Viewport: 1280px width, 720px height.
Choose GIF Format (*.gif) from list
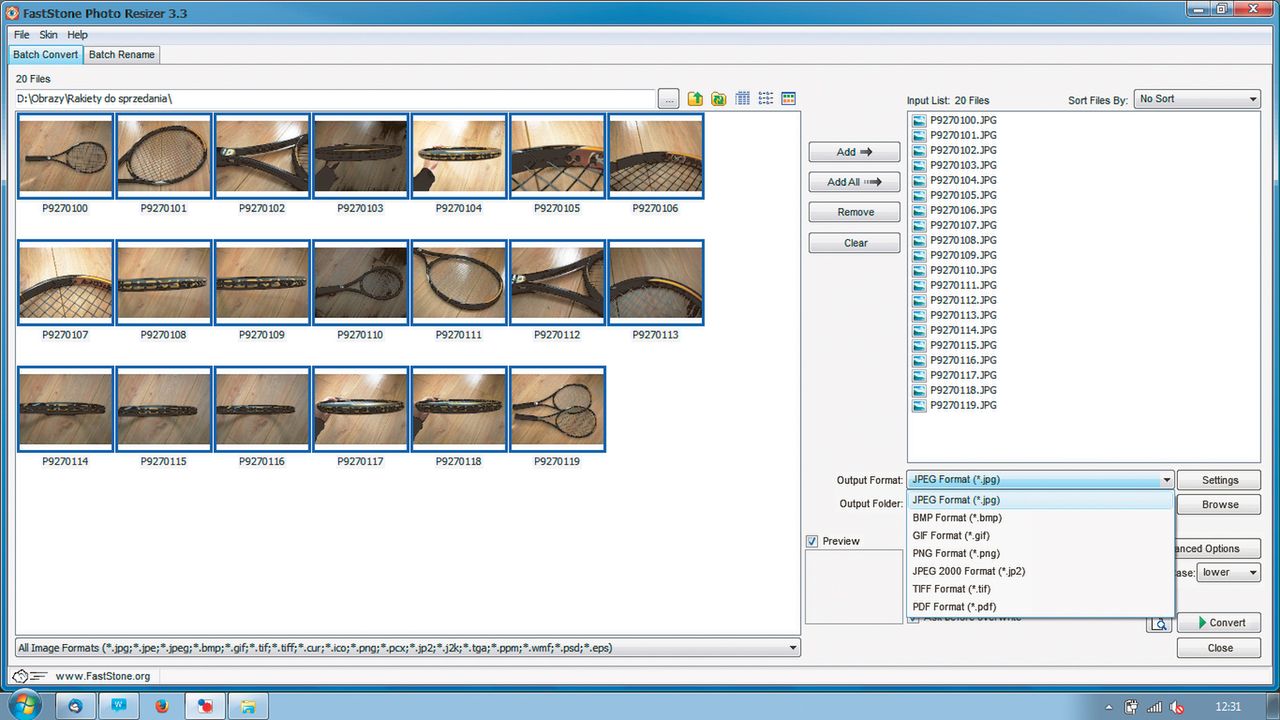(1040, 536)
